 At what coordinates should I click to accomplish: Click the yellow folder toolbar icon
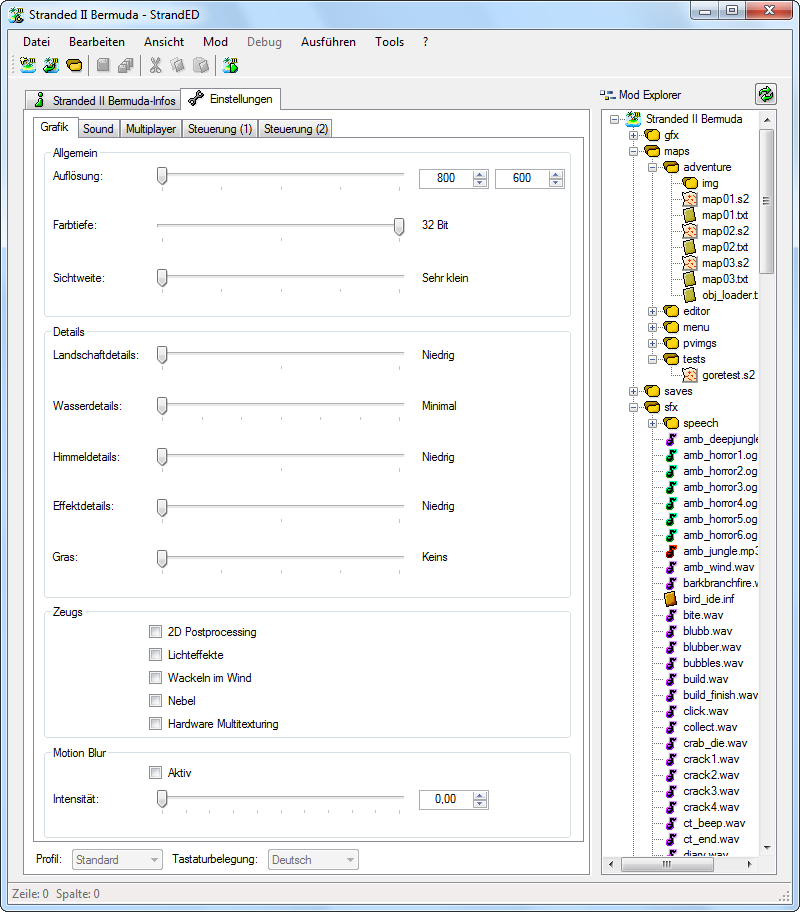pos(74,65)
